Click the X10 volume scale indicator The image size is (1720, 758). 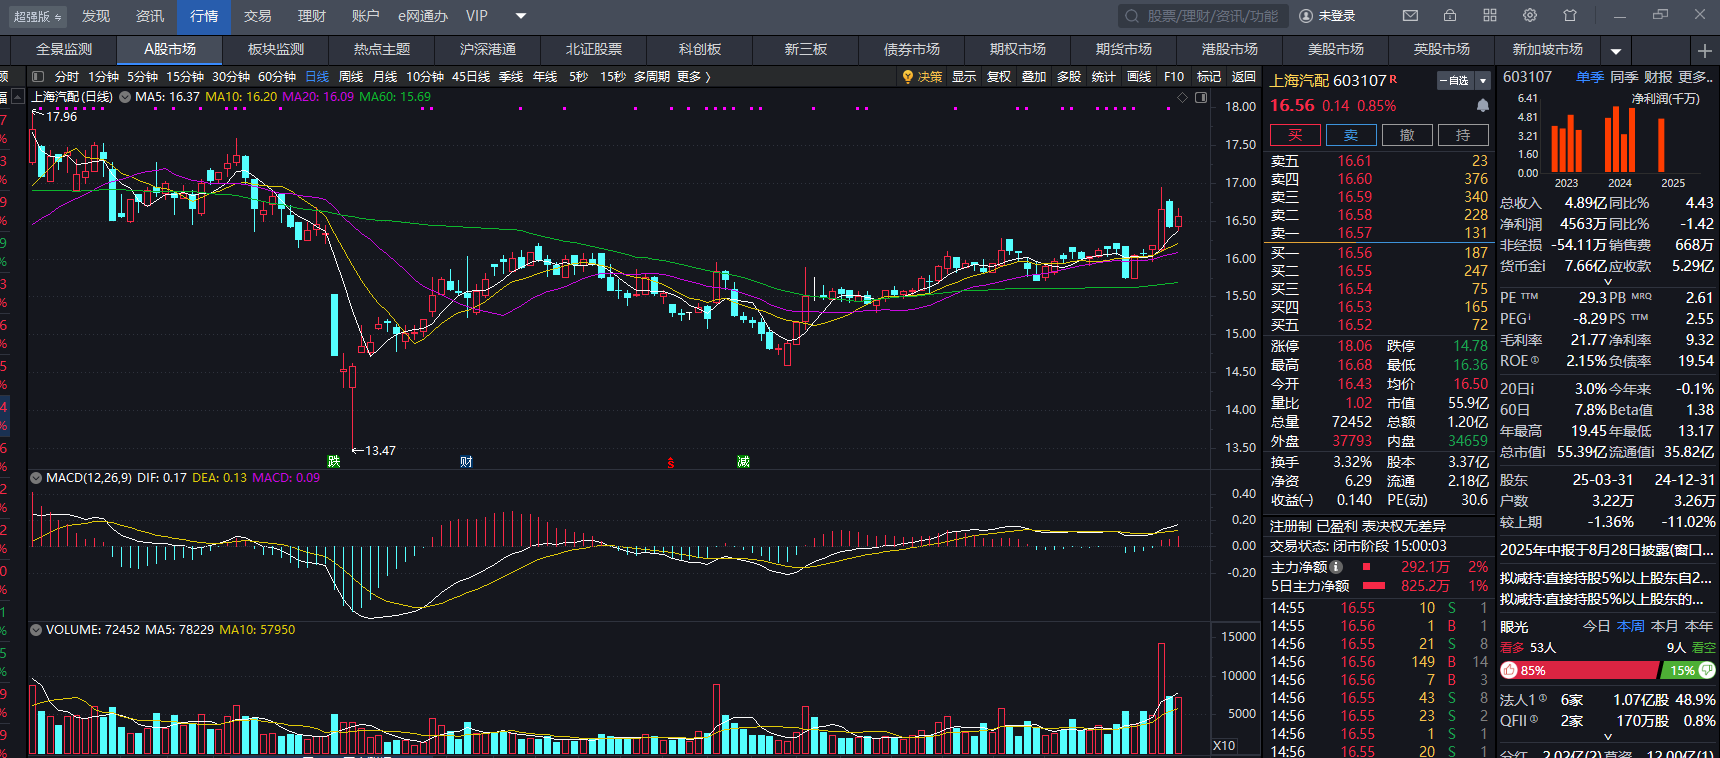(1224, 746)
